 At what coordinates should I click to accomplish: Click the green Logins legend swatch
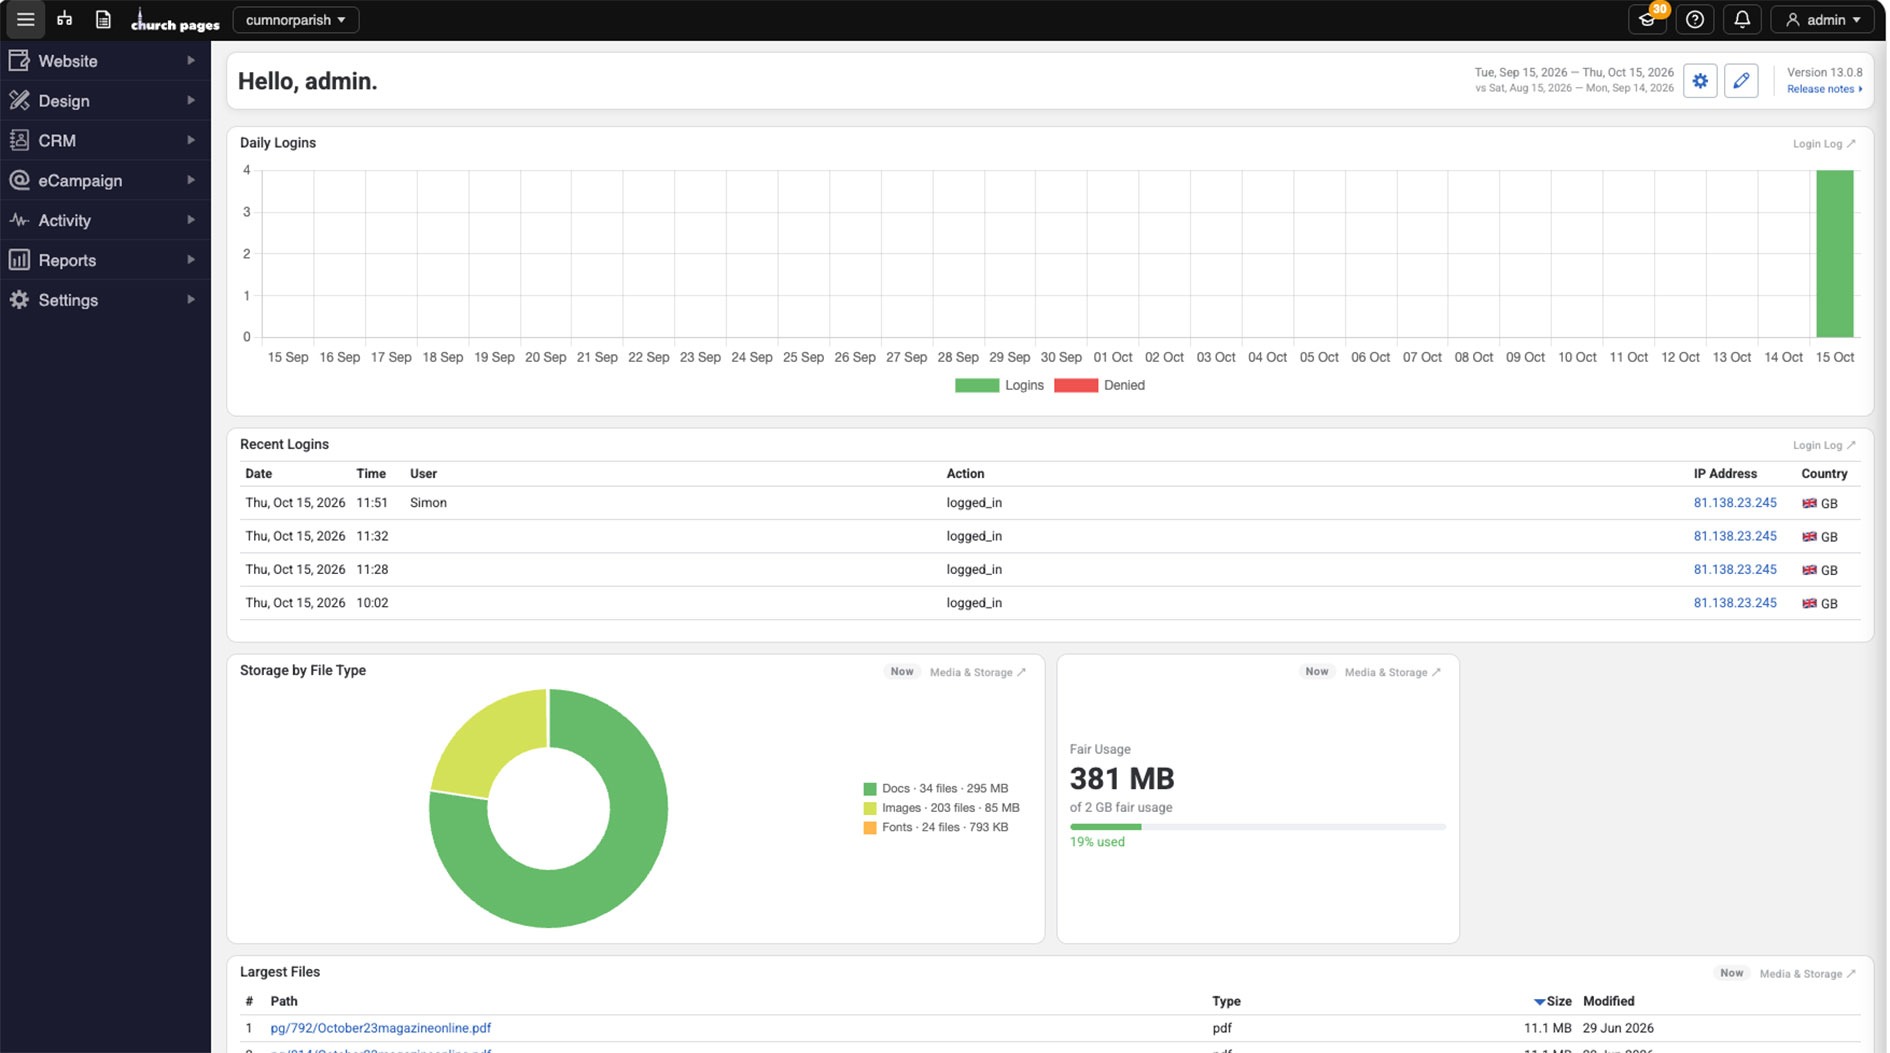(x=977, y=386)
